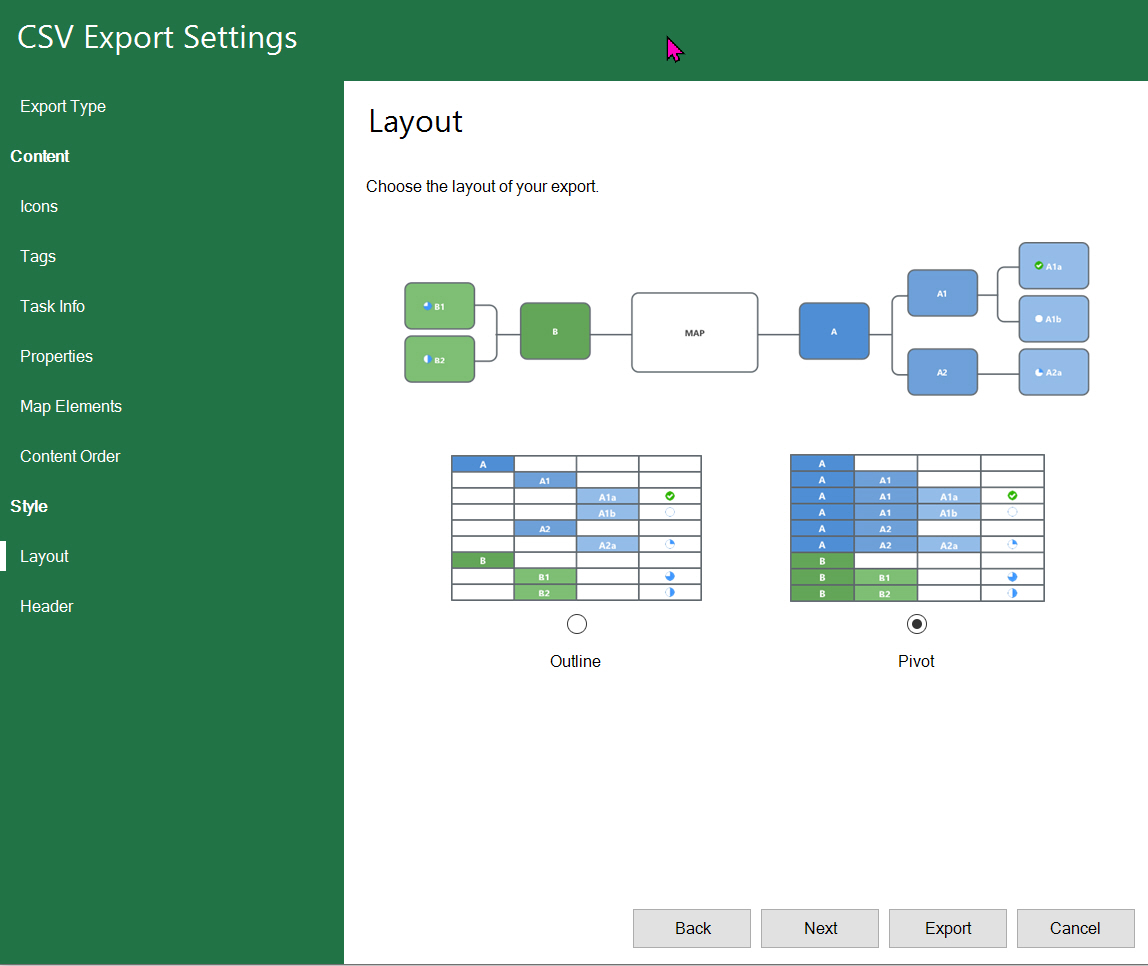Open the Content Order page

[70, 456]
